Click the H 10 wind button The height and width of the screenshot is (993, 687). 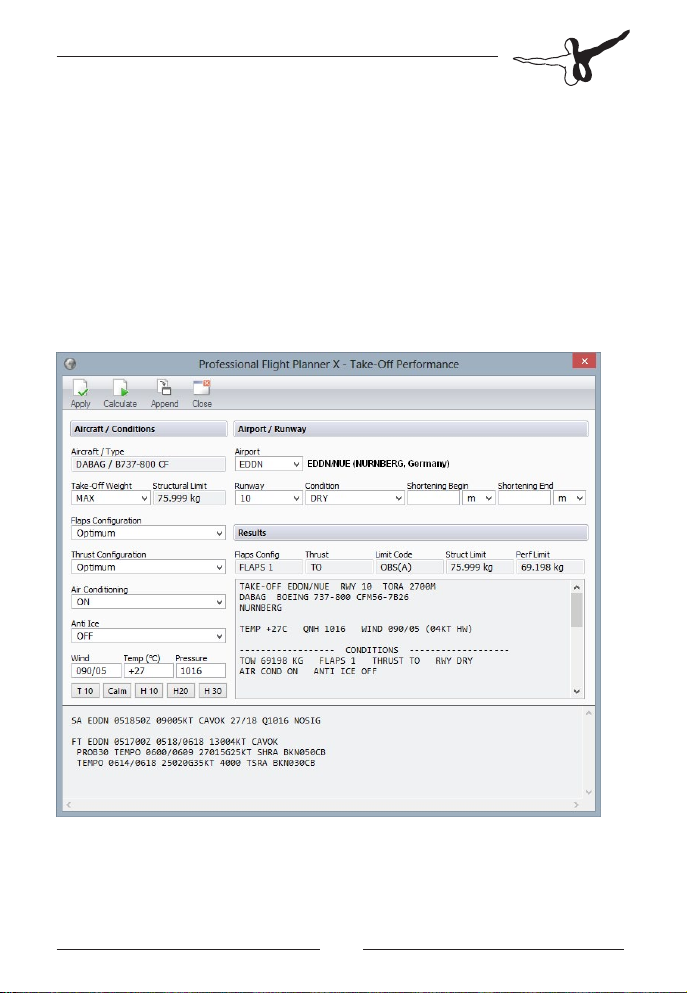pyautogui.click(x=149, y=691)
